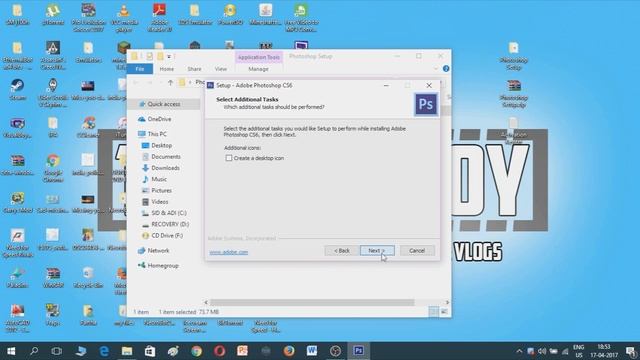Select Homegroup in navigation pane
Image resolution: width=640 pixels, height=360 pixels.
tap(163, 266)
